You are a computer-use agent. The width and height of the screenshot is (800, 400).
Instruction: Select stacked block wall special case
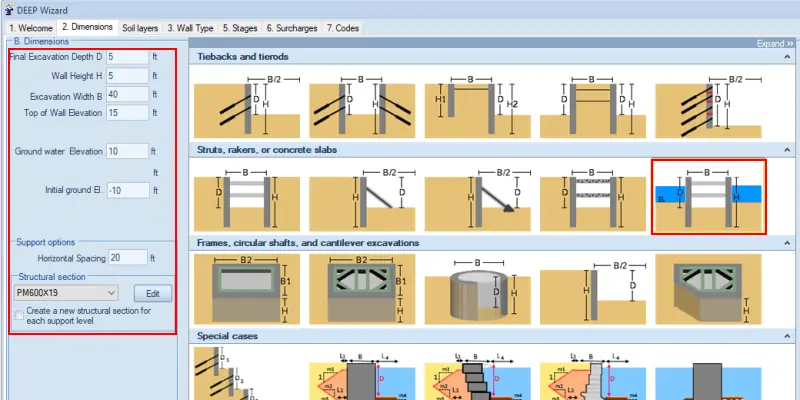coord(478,375)
